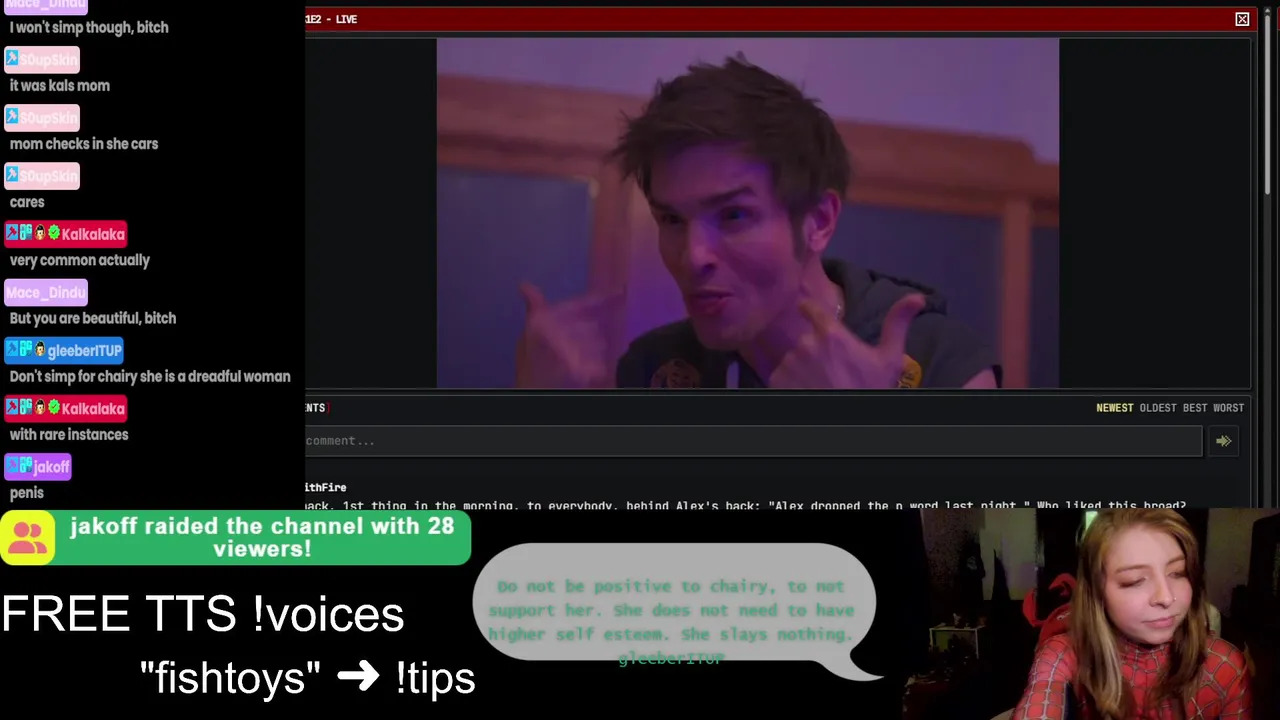Close the live video panel
This screenshot has height=720, width=1280.
tap(1242, 19)
